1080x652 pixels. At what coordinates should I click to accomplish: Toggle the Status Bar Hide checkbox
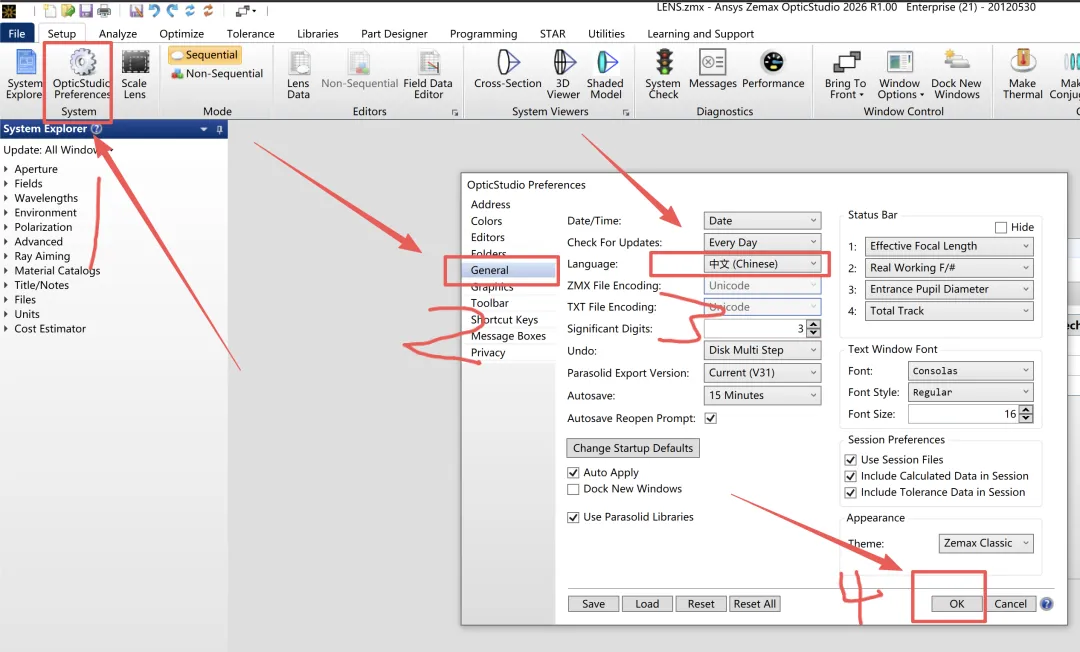coord(1001,227)
